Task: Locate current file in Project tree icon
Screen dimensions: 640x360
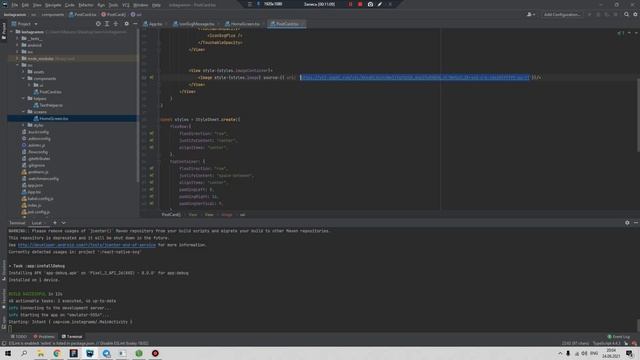Action: 98,24
